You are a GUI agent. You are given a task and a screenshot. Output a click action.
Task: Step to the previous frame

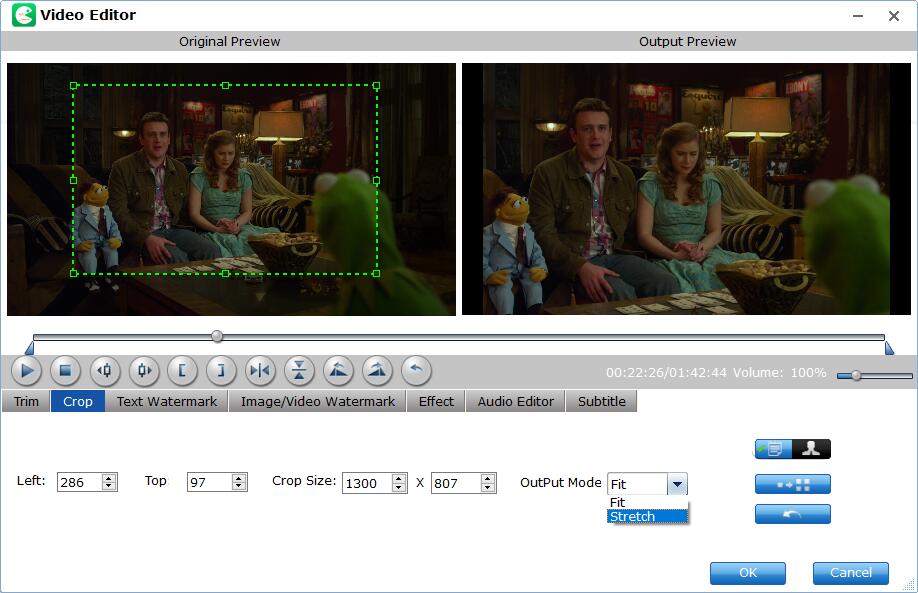104,371
